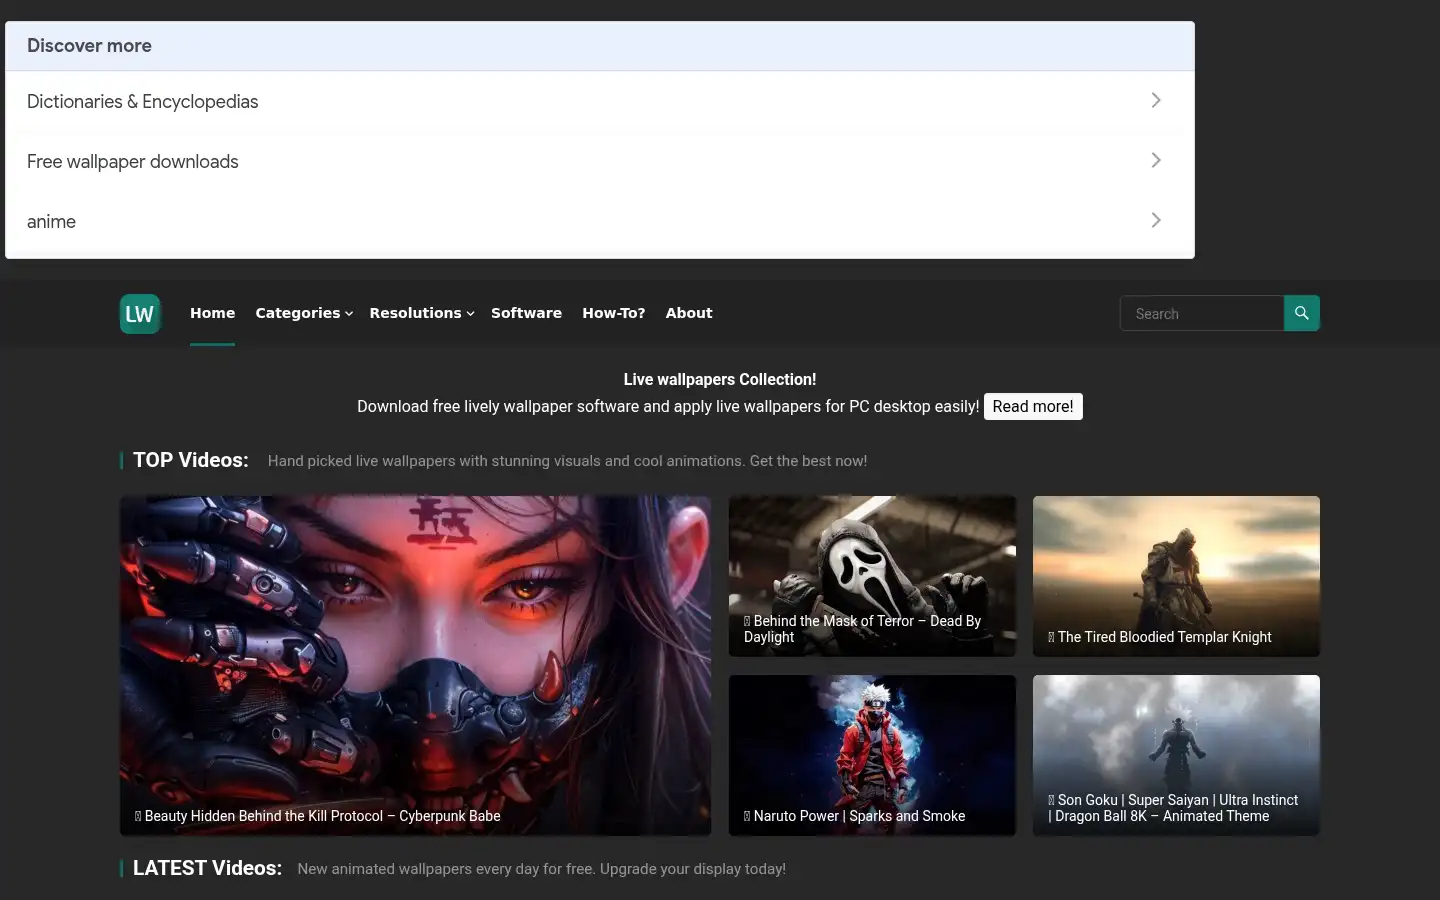The width and height of the screenshot is (1440, 900).
Task: Go to the Home nav item
Action: pos(213,313)
